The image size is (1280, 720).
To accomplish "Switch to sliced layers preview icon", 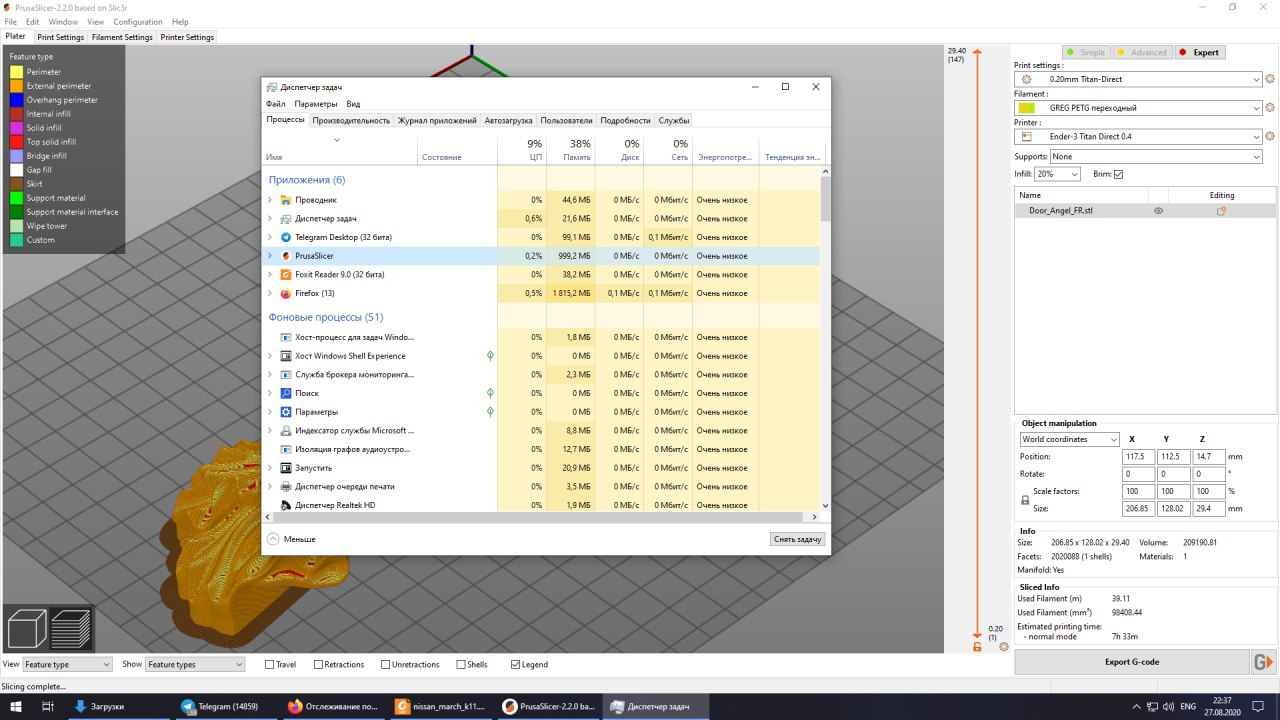I will click(71, 629).
